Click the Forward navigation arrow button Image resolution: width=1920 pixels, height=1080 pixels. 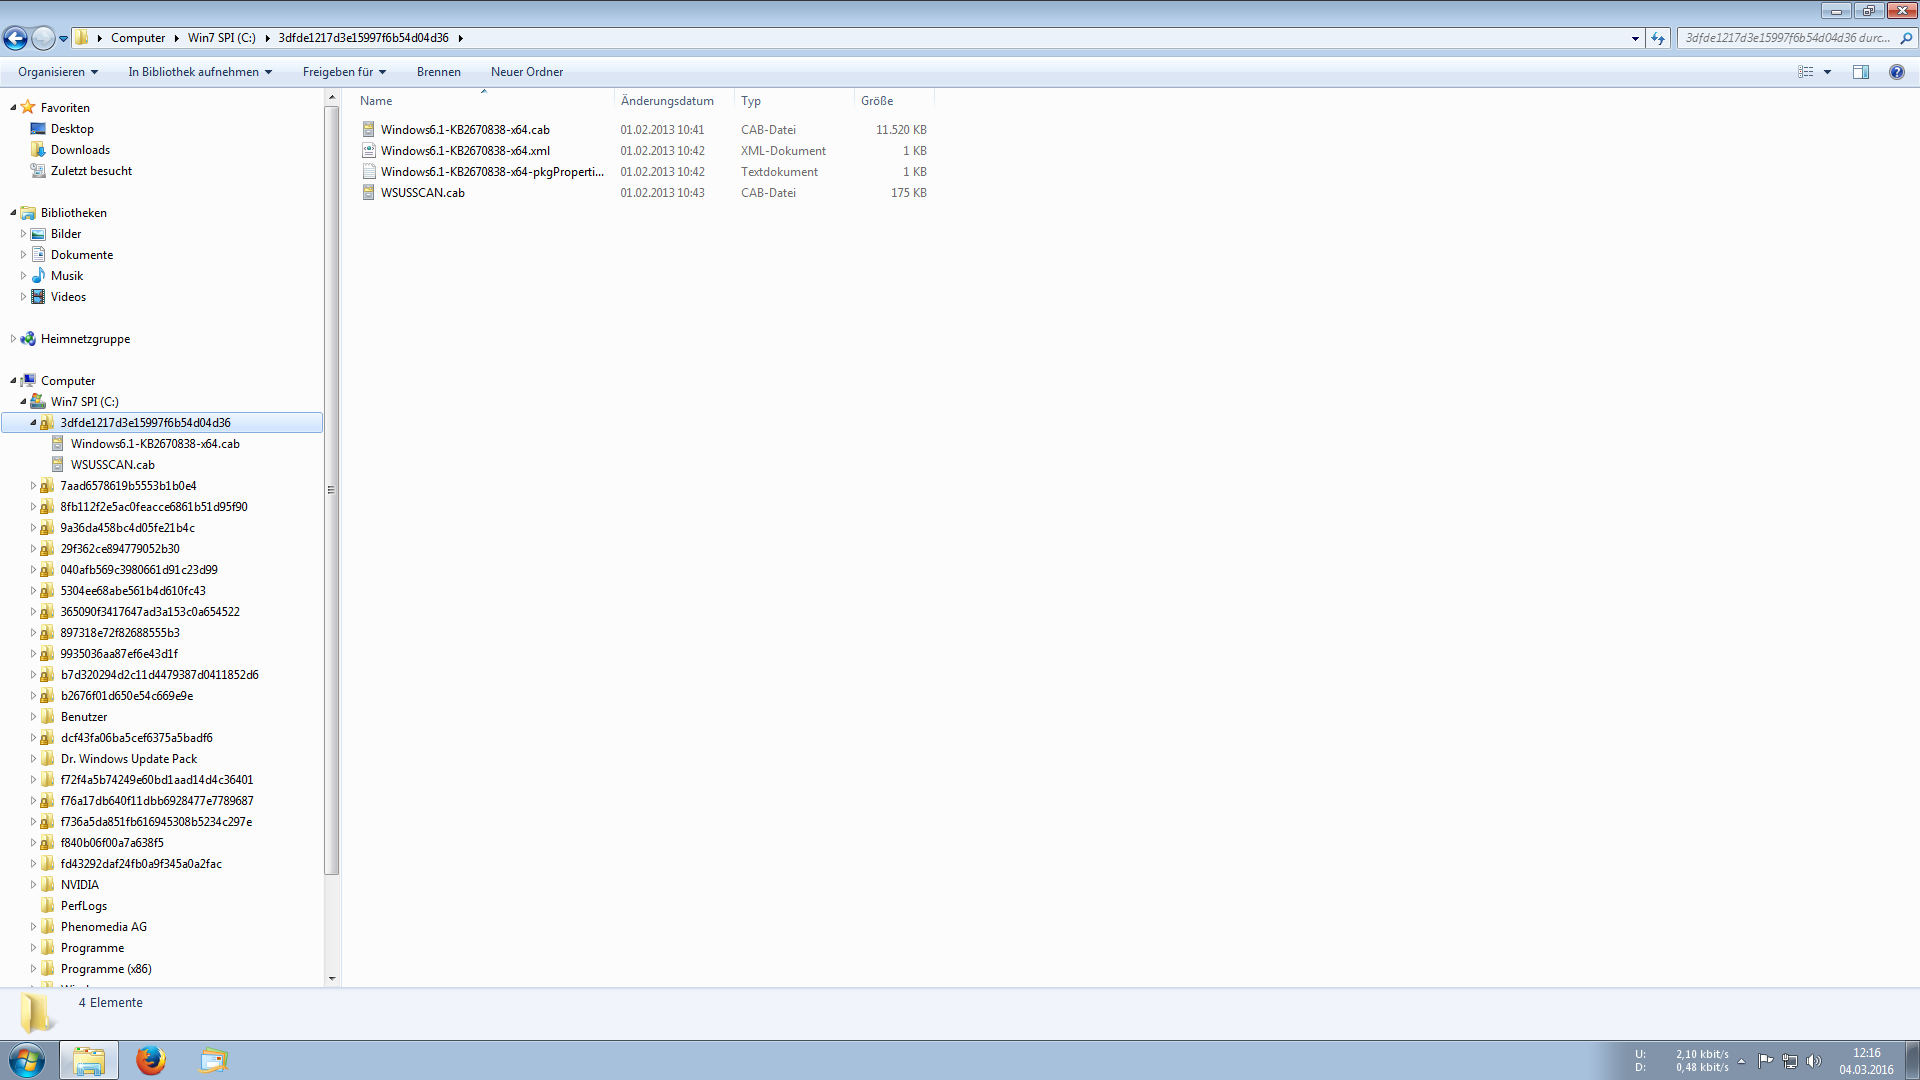(x=43, y=38)
